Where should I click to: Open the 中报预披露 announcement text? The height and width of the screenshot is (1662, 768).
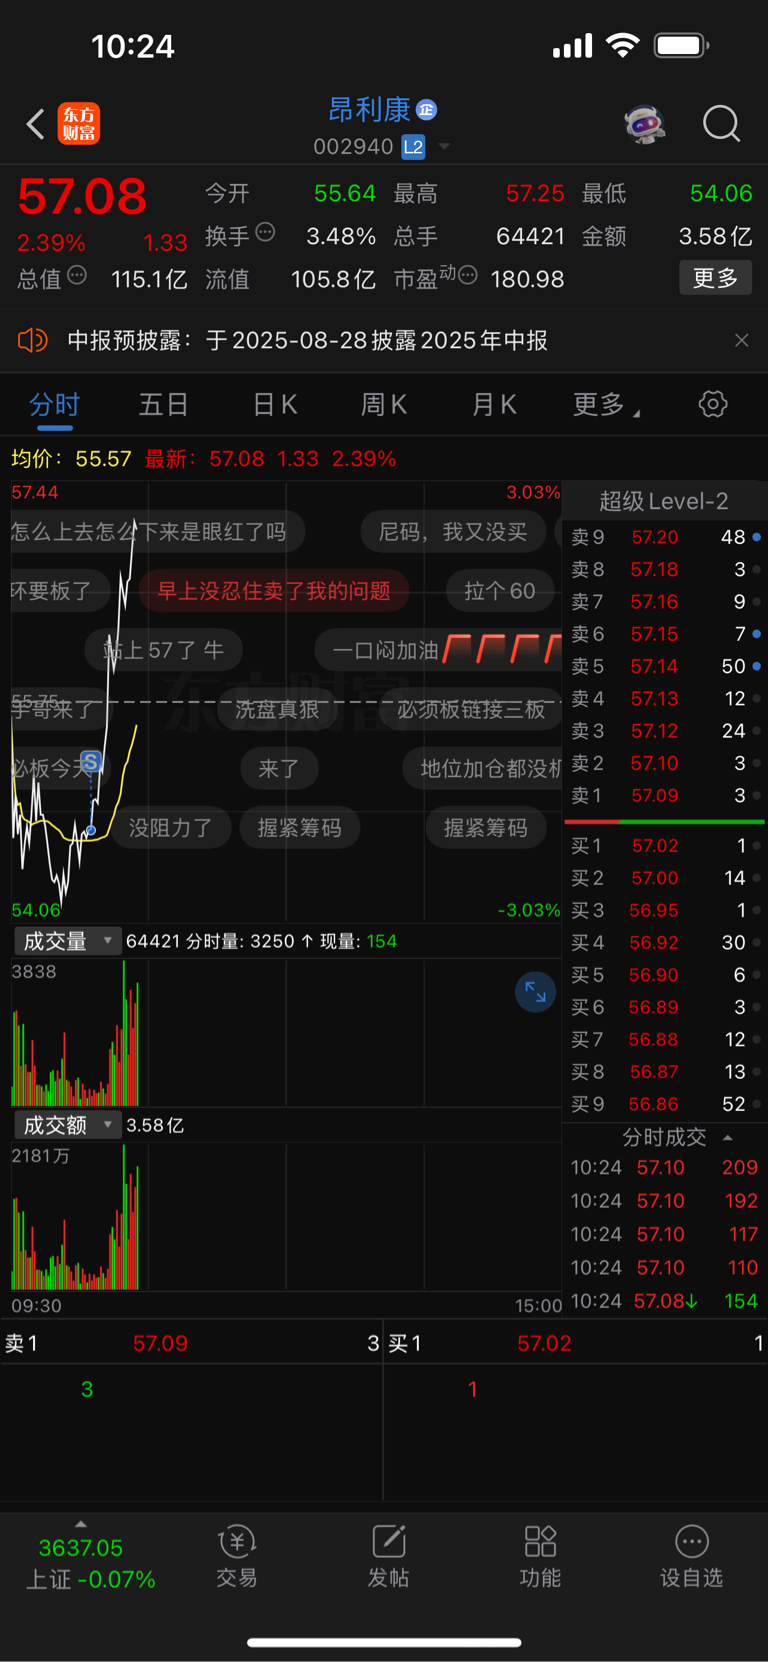307,341
